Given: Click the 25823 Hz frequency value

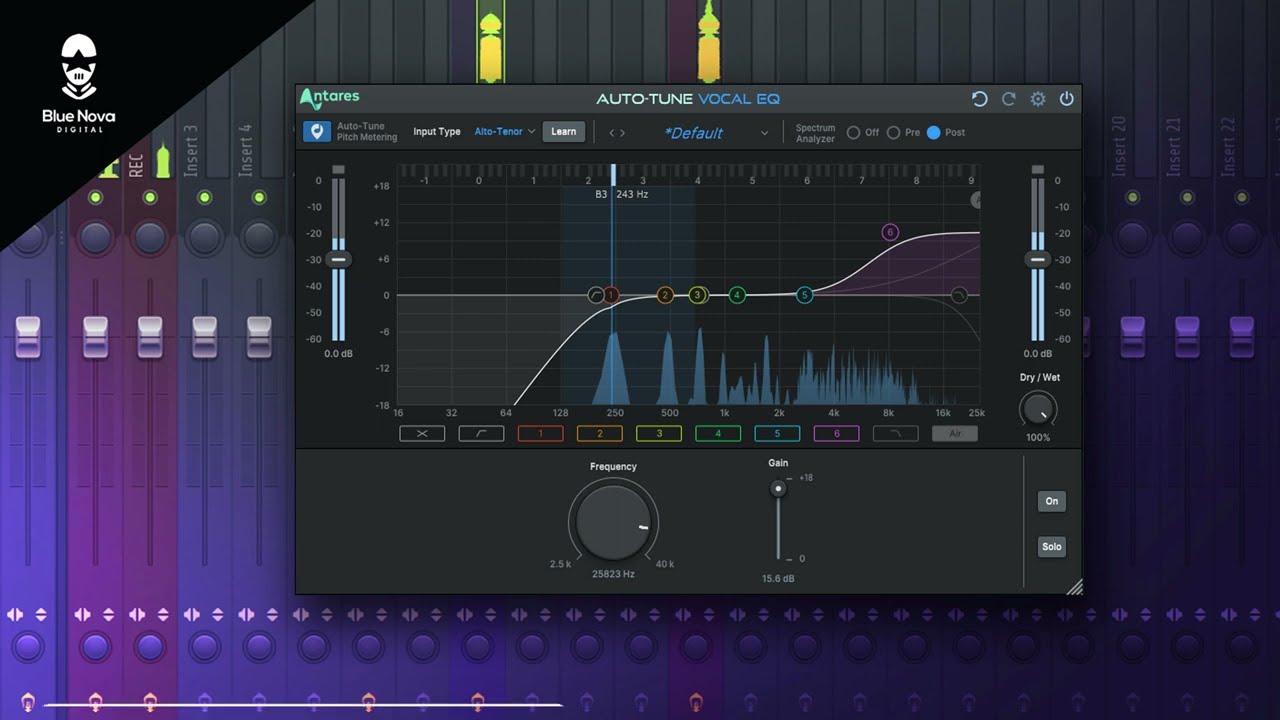Looking at the screenshot, I should click(613, 574).
